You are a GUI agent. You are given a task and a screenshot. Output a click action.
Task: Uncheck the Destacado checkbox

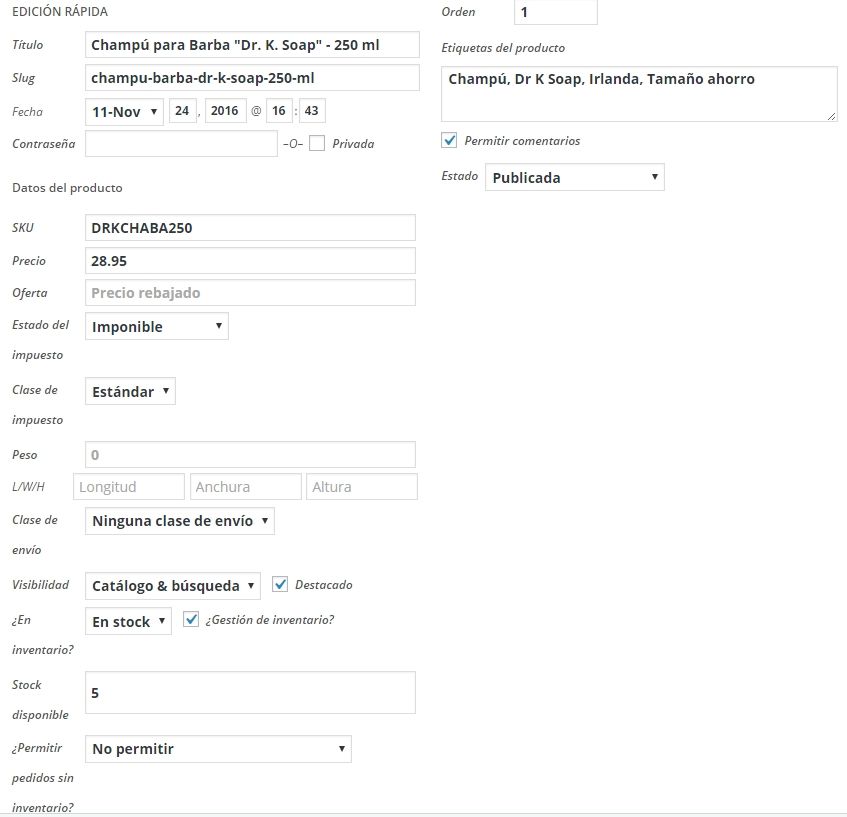point(280,584)
